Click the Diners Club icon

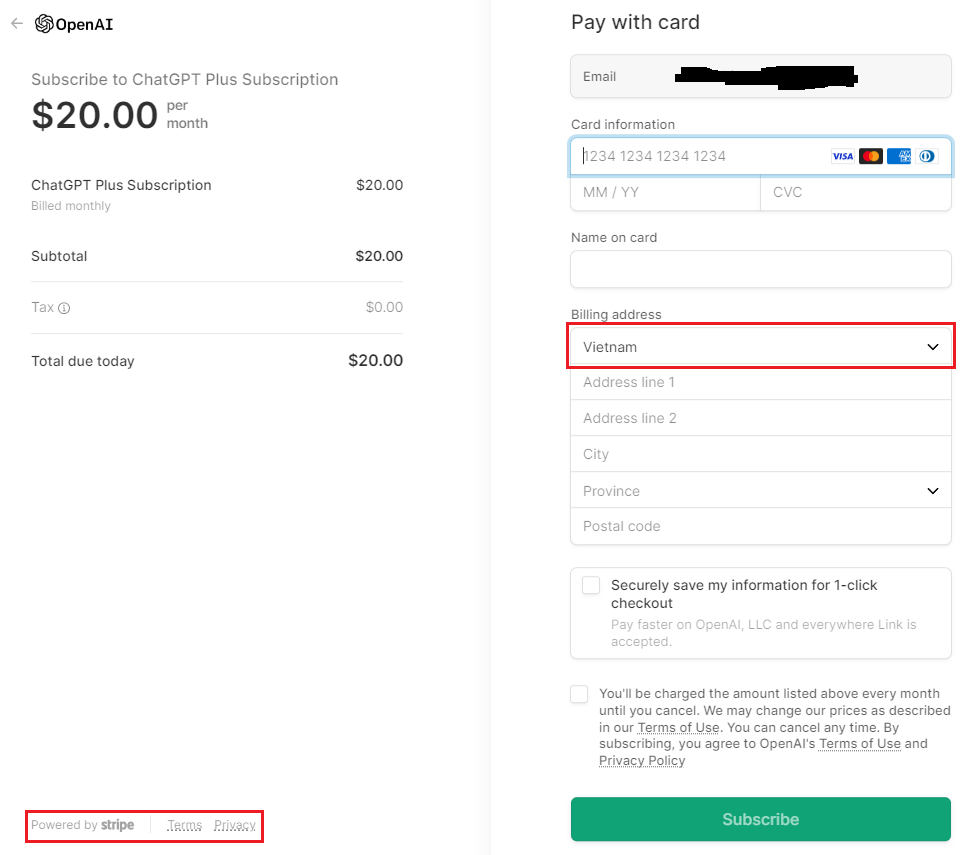tap(926, 156)
